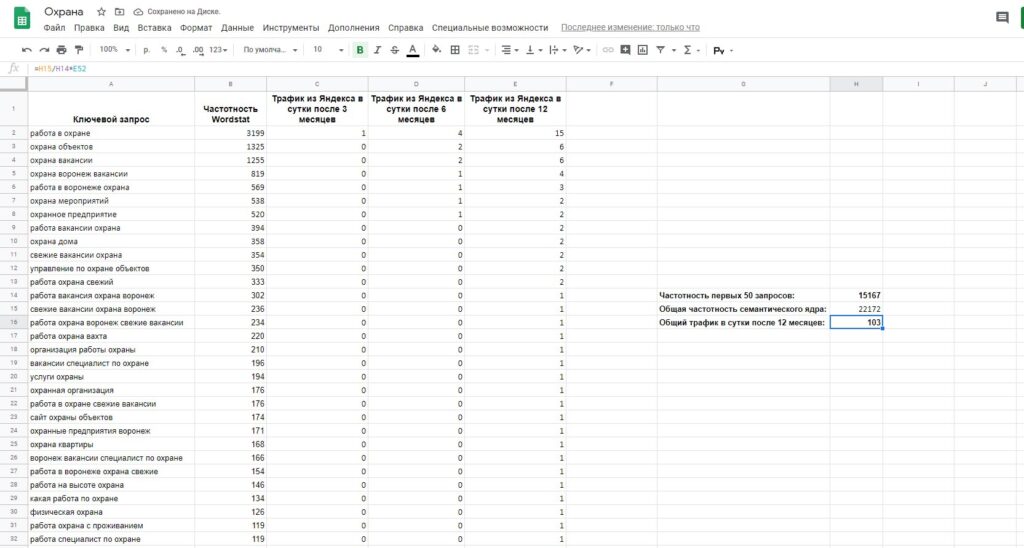
Task: Toggle filter on the sheet
Action: 661,49
